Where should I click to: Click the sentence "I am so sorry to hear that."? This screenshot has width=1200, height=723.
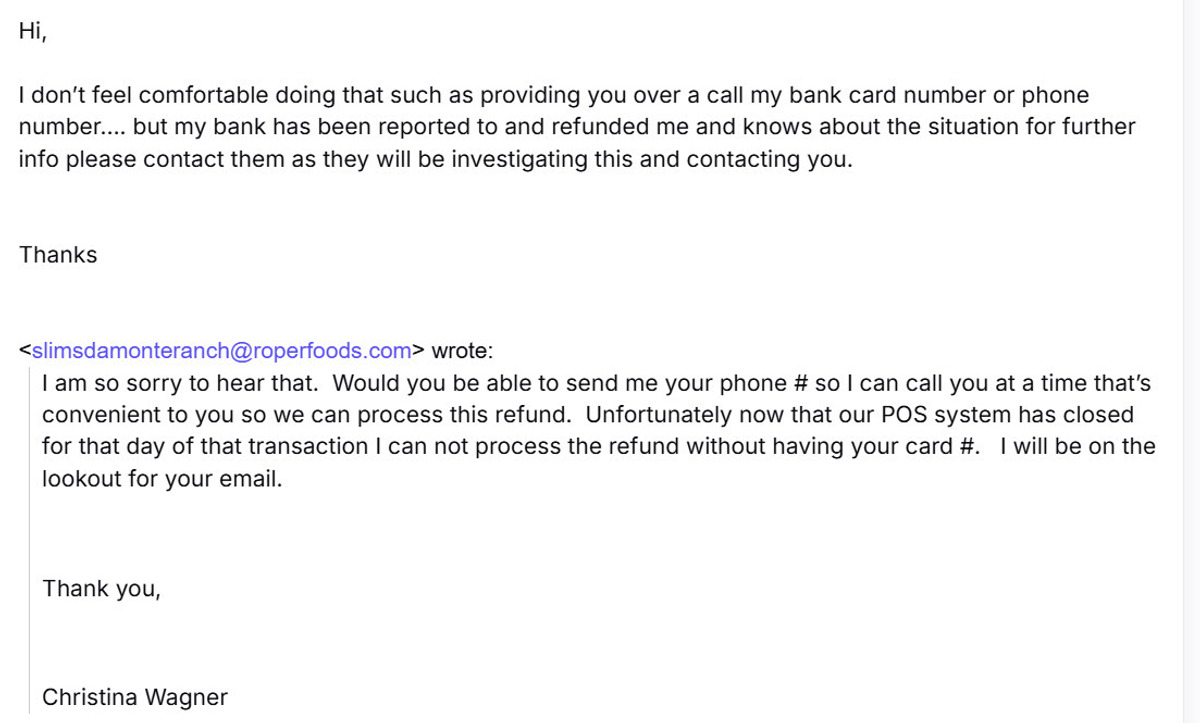[180, 383]
